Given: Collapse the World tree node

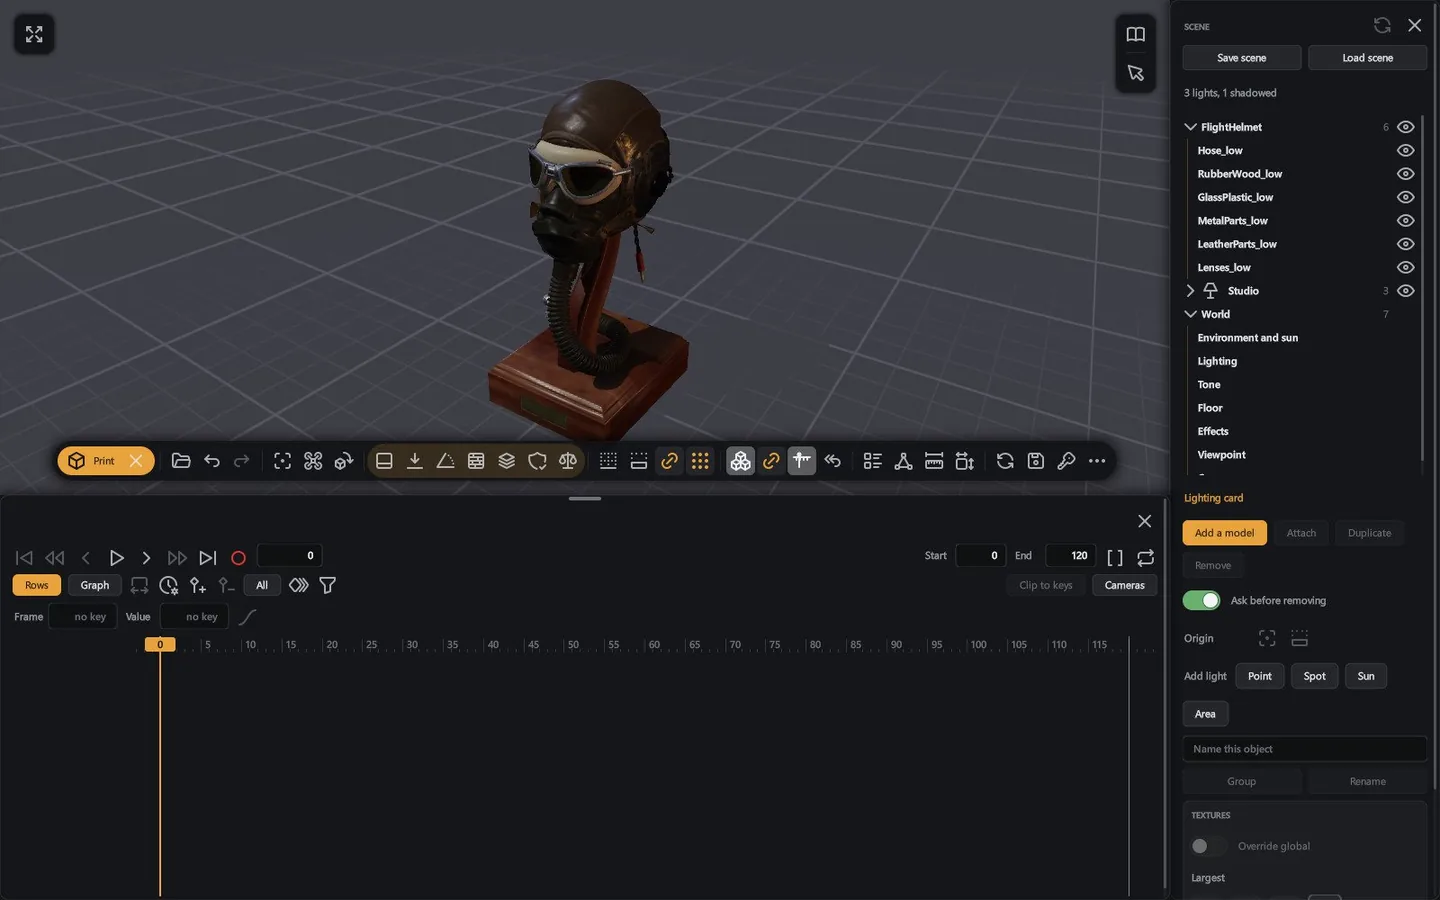Looking at the screenshot, I should tap(1190, 314).
